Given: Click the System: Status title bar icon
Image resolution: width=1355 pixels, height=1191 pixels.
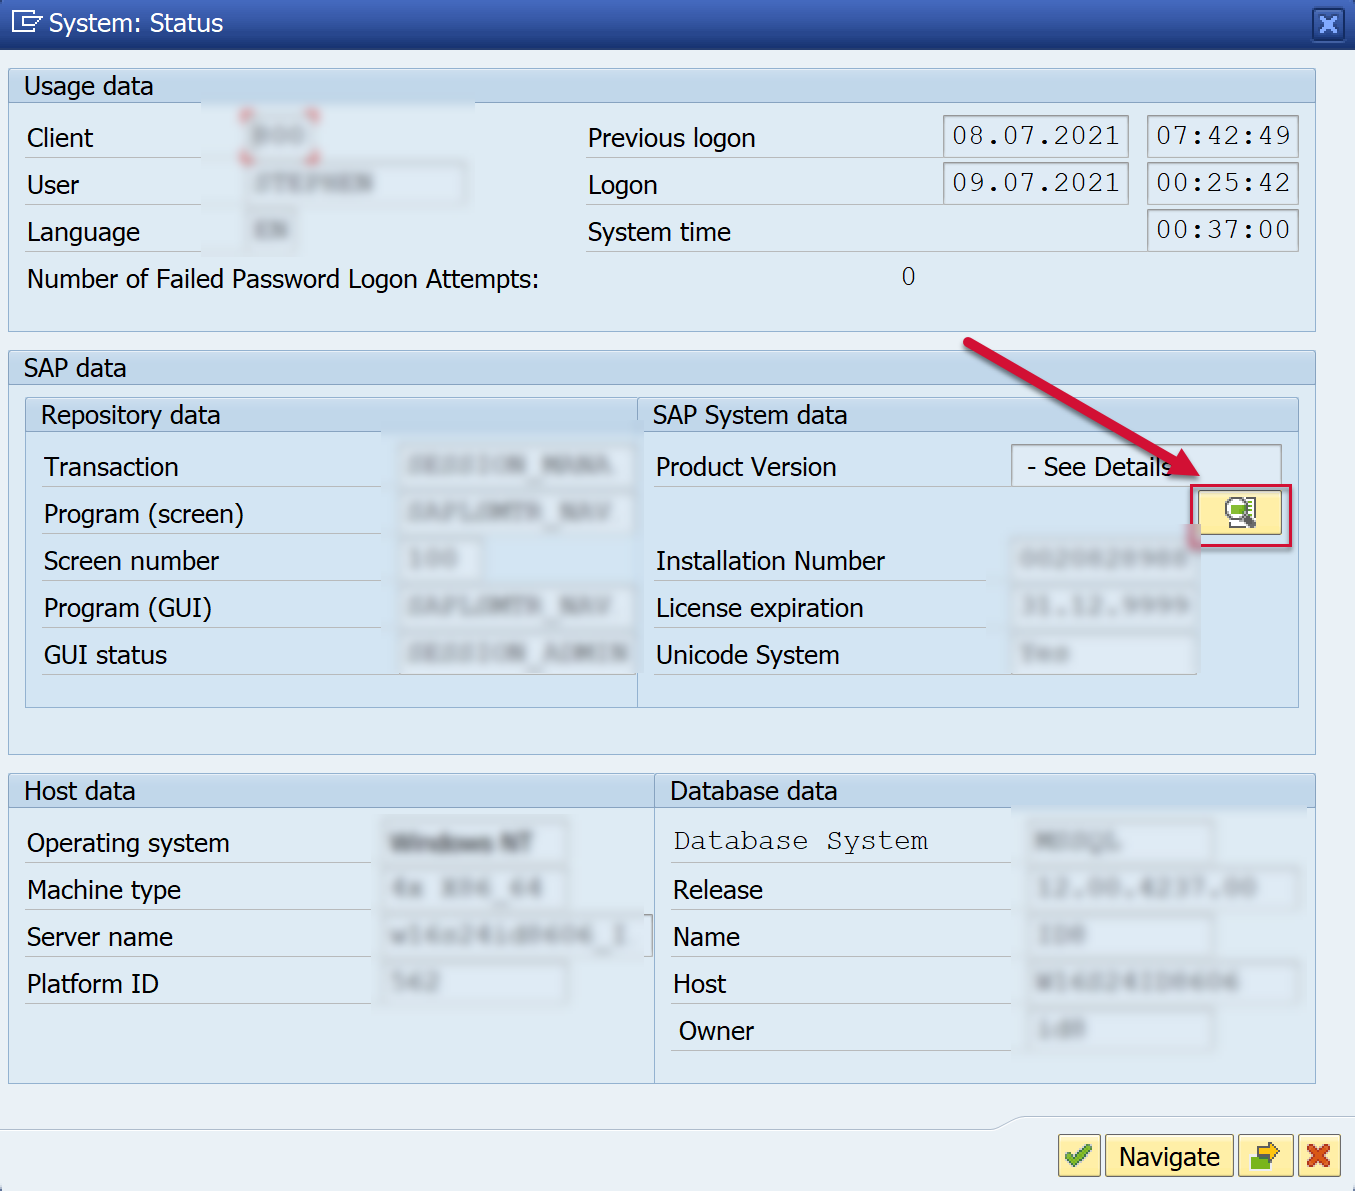Looking at the screenshot, I should pos(26,22).
